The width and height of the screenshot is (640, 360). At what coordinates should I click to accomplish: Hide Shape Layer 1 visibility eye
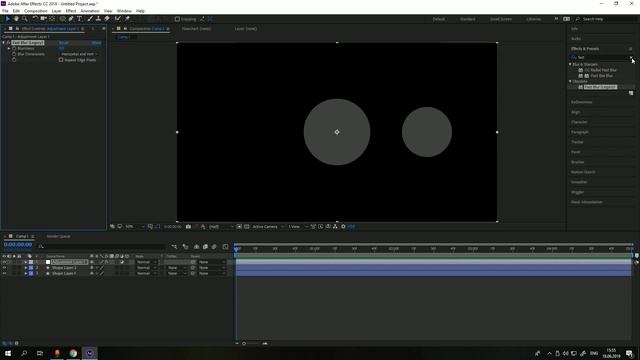(x=4, y=273)
